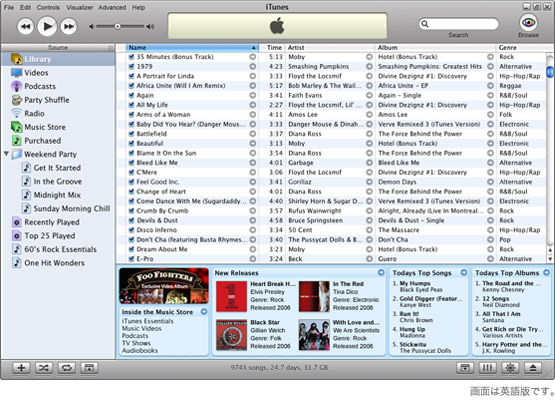Reverse sort on Name column arrow
The width and height of the screenshot is (555, 406).
253,47
